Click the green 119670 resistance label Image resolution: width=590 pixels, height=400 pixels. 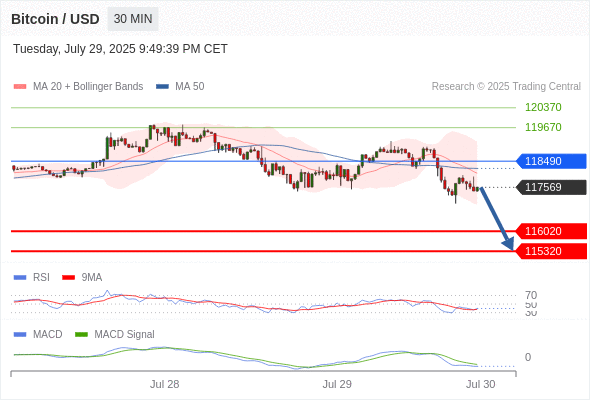tap(543, 127)
